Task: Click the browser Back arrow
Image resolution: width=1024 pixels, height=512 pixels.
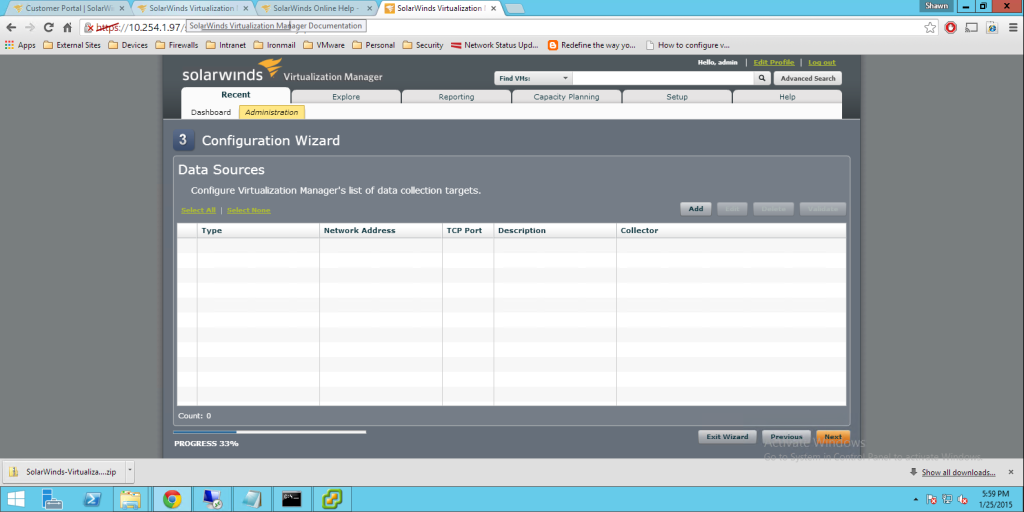Action: pyautogui.click(x=11, y=27)
